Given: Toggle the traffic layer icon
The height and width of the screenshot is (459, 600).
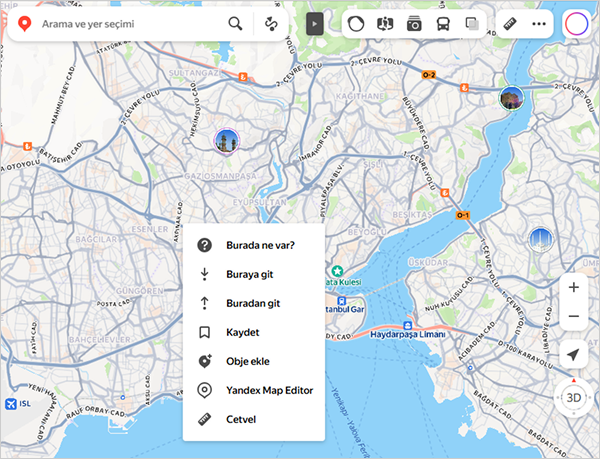Looking at the screenshot, I should (356, 24).
